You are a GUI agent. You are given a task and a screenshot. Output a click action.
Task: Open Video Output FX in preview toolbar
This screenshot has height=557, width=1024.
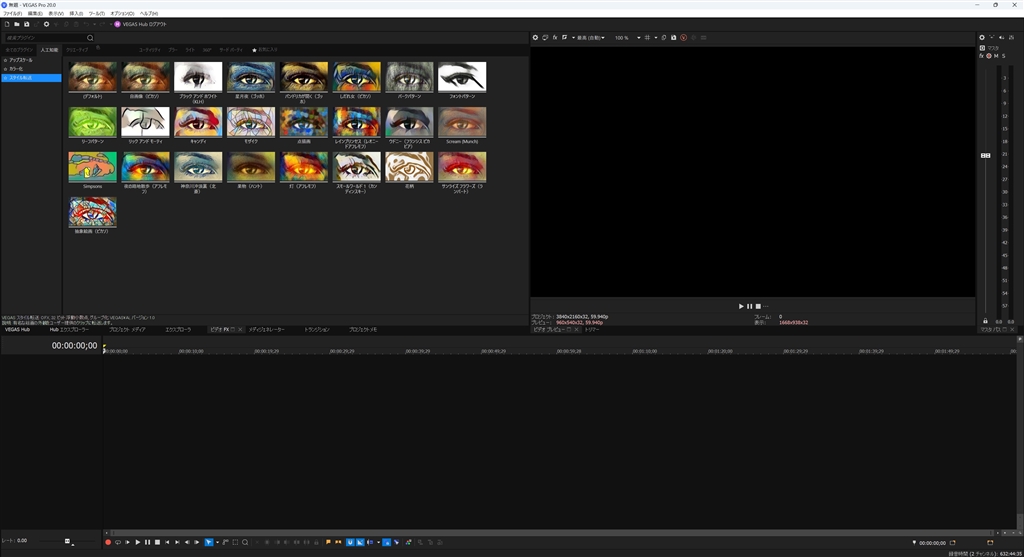(555, 38)
